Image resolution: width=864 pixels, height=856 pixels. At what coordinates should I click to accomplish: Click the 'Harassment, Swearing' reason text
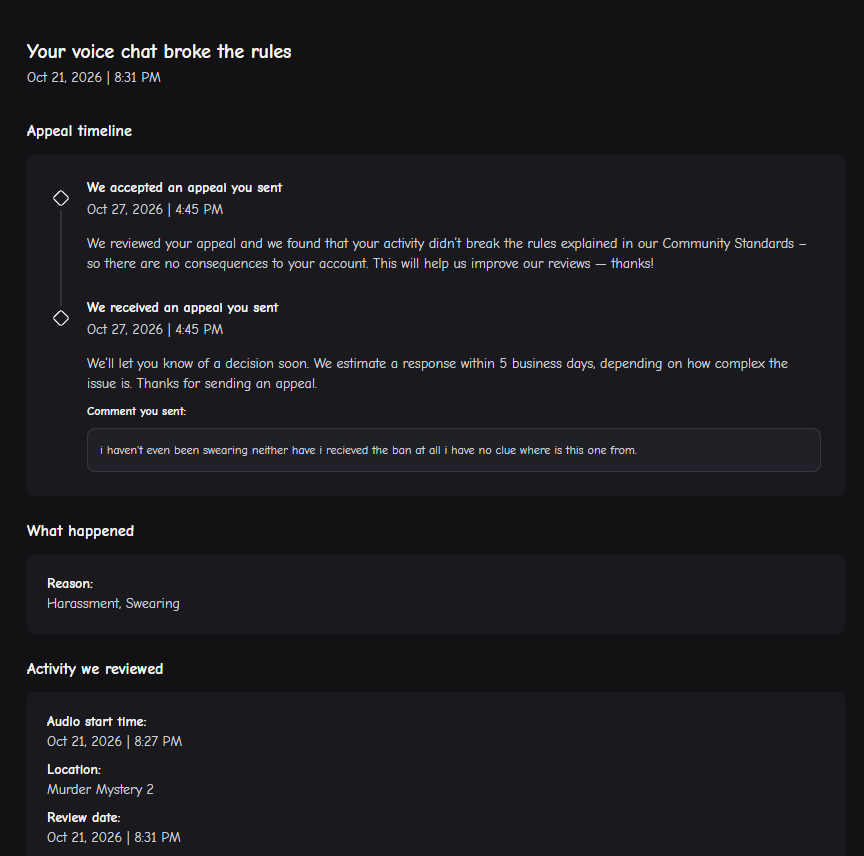[x=113, y=604]
